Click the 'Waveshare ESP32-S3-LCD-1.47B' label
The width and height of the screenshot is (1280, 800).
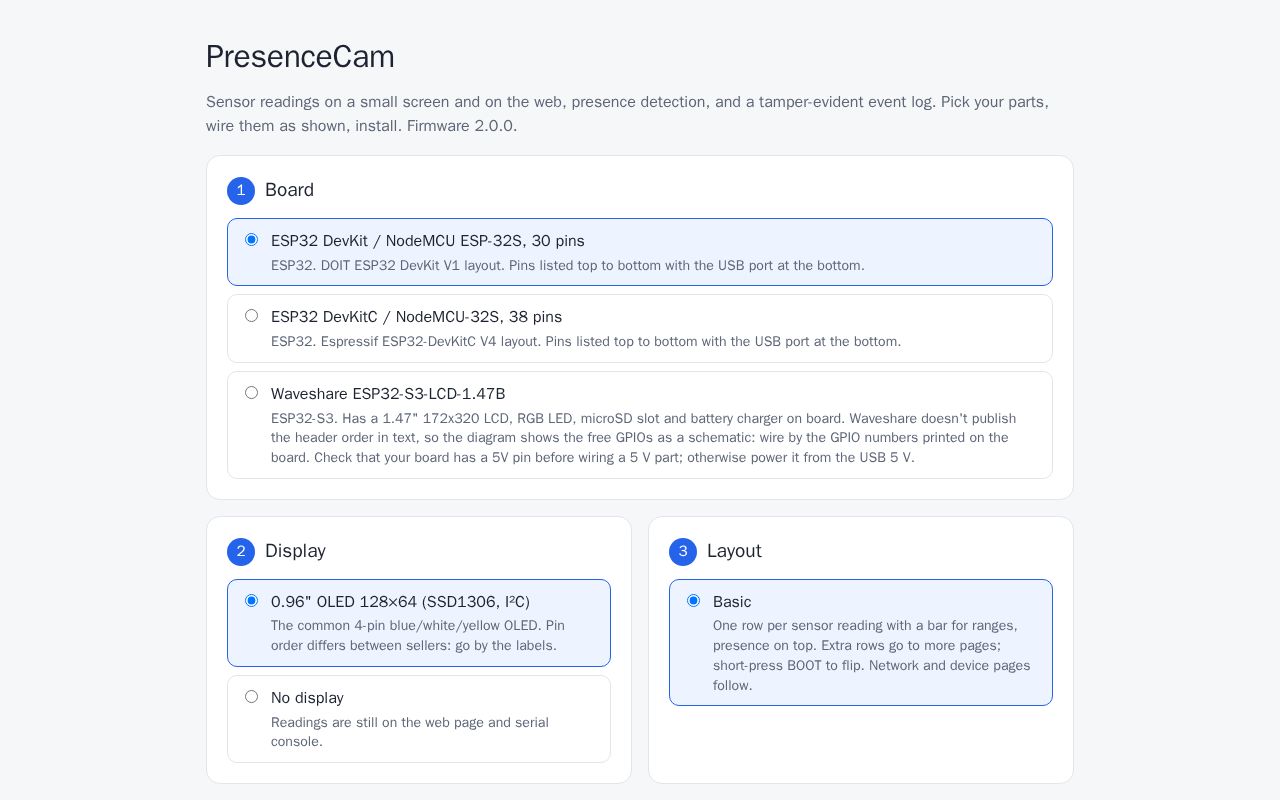pos(388,394)
